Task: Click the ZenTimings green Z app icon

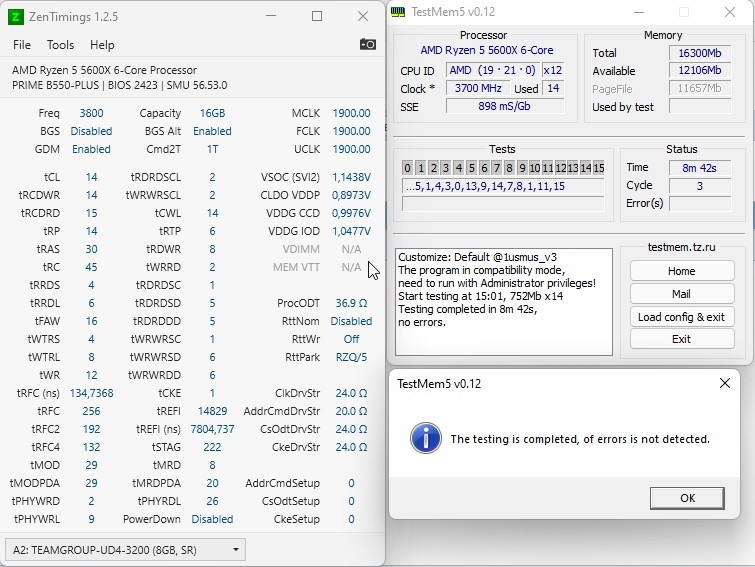Action: pos(15,17)
